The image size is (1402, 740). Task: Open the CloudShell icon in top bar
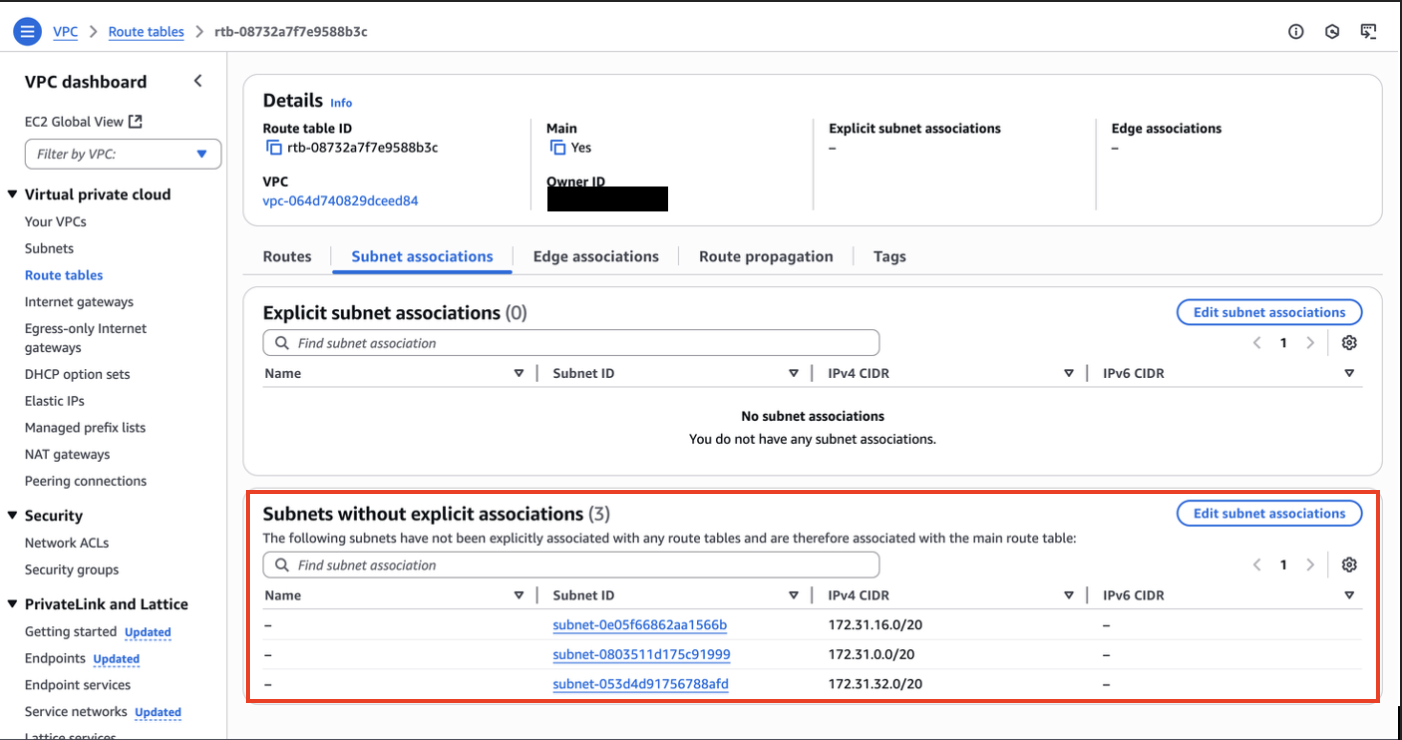(x=1368, y=32)
